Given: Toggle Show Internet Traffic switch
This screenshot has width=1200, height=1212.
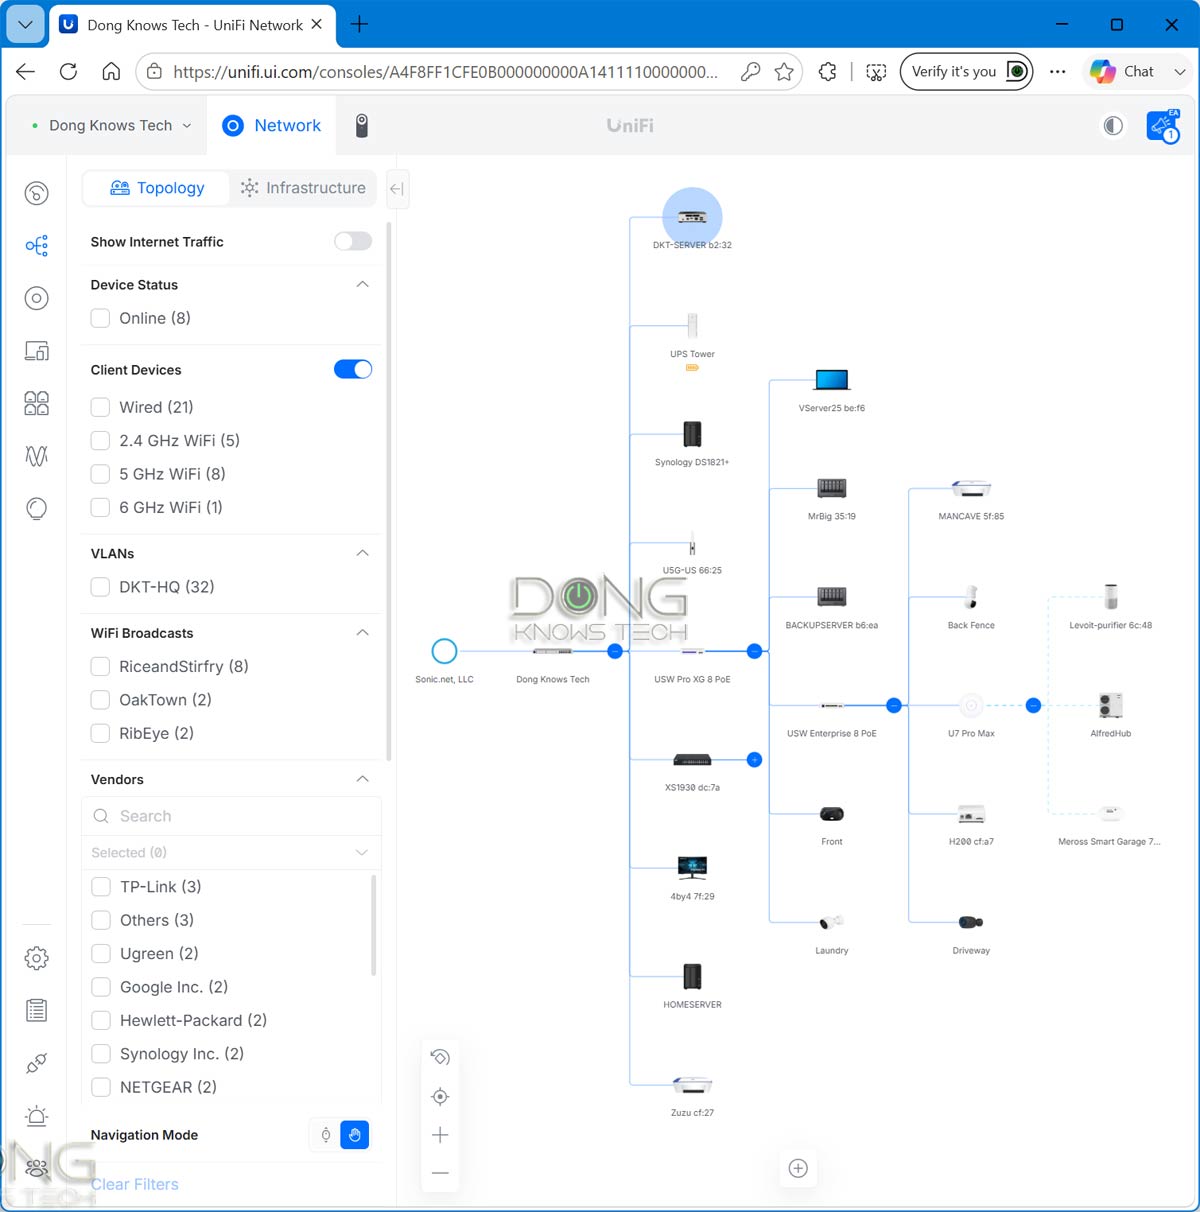Looking at the screenshot, I should tap(353, 241).
